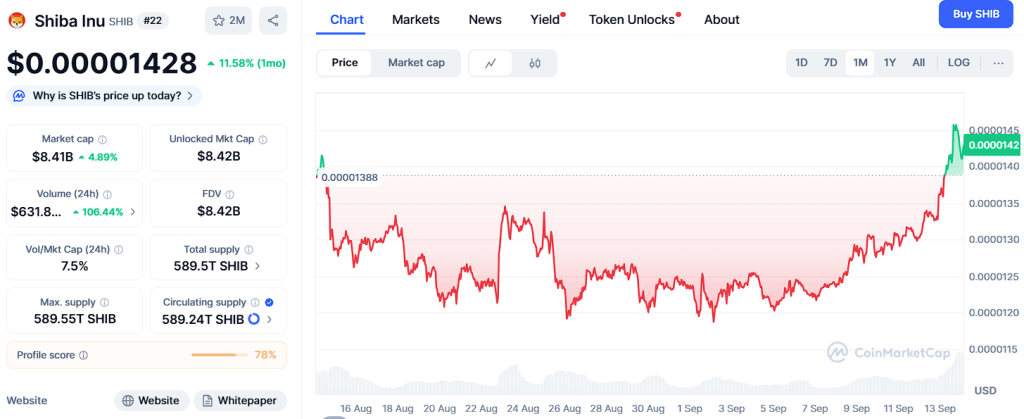Viewport: 1024px width, 419px height.
Task: Open the chart more options ellipsis
Action: 999,63
